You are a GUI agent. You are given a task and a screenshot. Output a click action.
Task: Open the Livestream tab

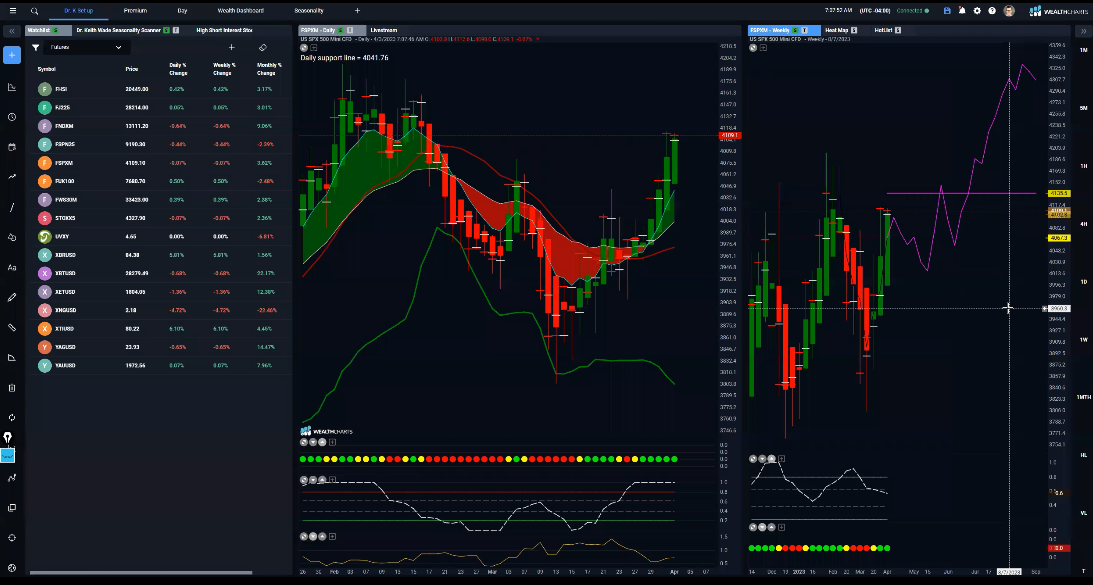click(x=383, y=31)
